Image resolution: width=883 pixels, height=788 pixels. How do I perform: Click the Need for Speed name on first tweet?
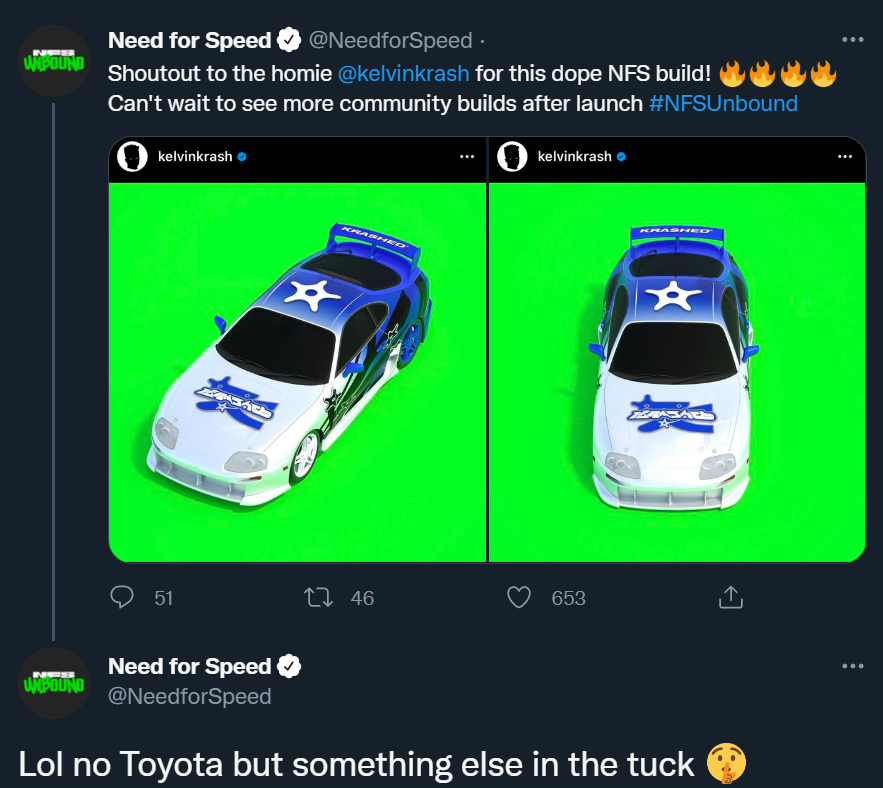coord(189,41)
